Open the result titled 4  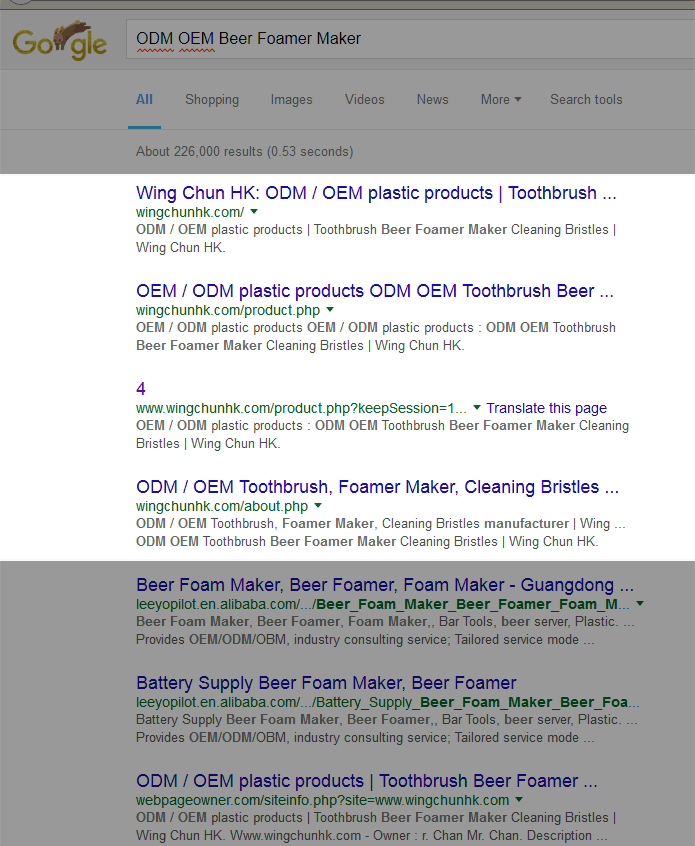point(141,389)
